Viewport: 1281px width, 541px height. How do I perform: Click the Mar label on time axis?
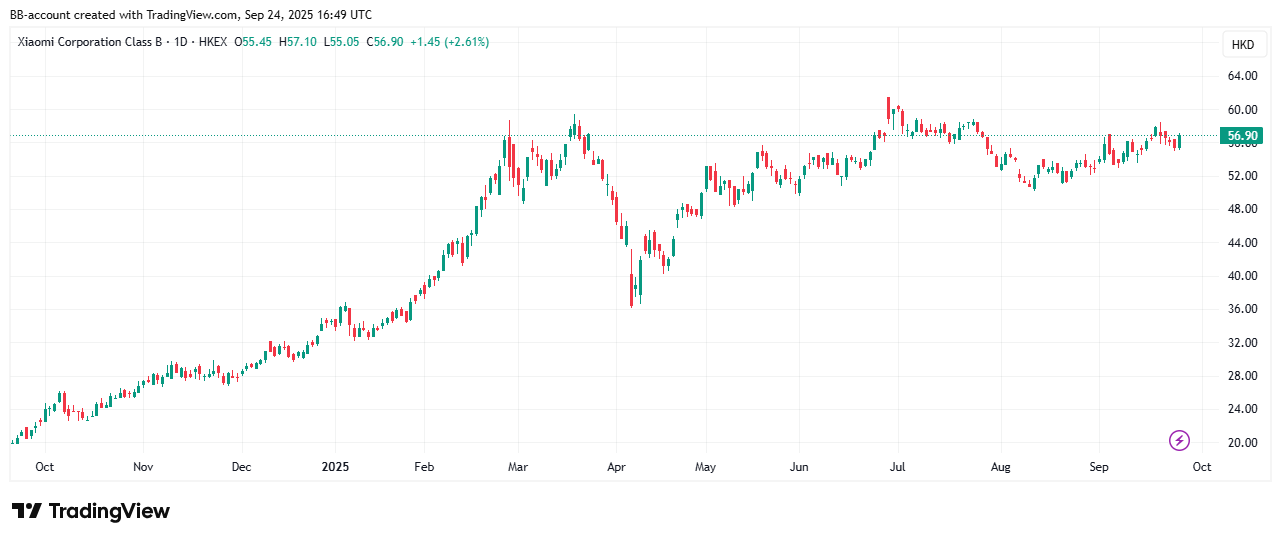pyautogui.click(x=517, y=467)
